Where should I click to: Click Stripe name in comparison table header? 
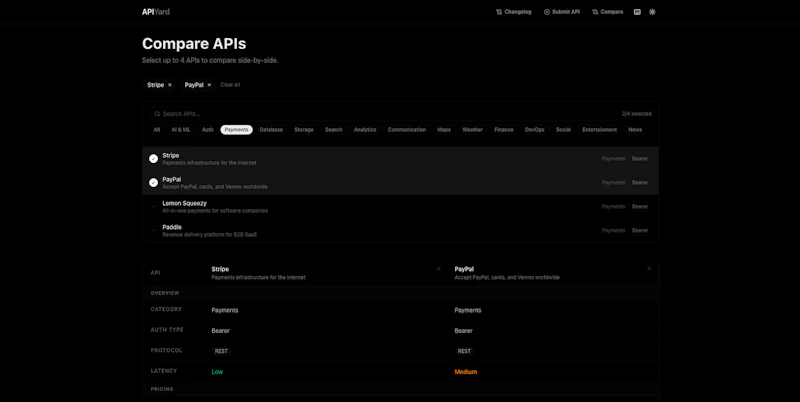[x=220, y=269]
